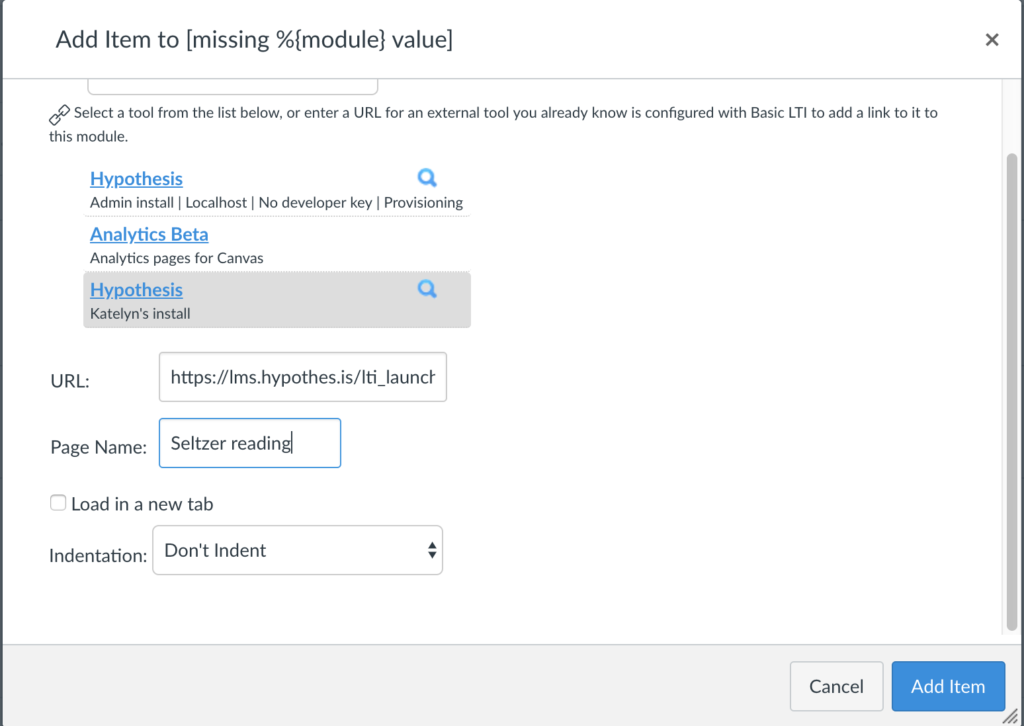Click the dialog vertical scrollbar
Viewport: 1024px width, 726px height.
pyautogui.click(x=1012, y=392)
